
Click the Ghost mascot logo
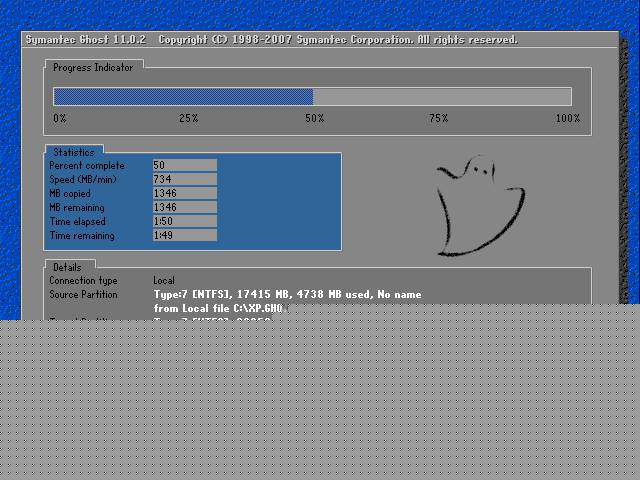coord(480,205)
